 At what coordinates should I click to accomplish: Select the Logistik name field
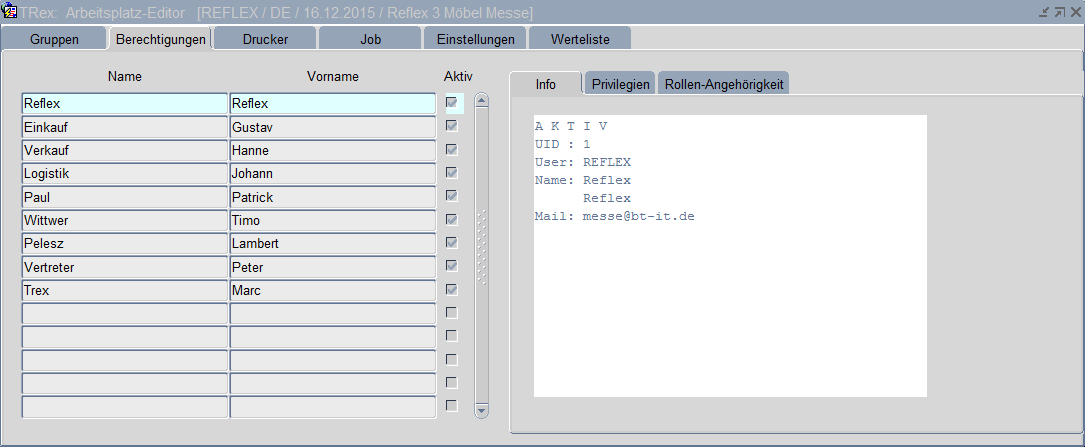pos(124,174)
